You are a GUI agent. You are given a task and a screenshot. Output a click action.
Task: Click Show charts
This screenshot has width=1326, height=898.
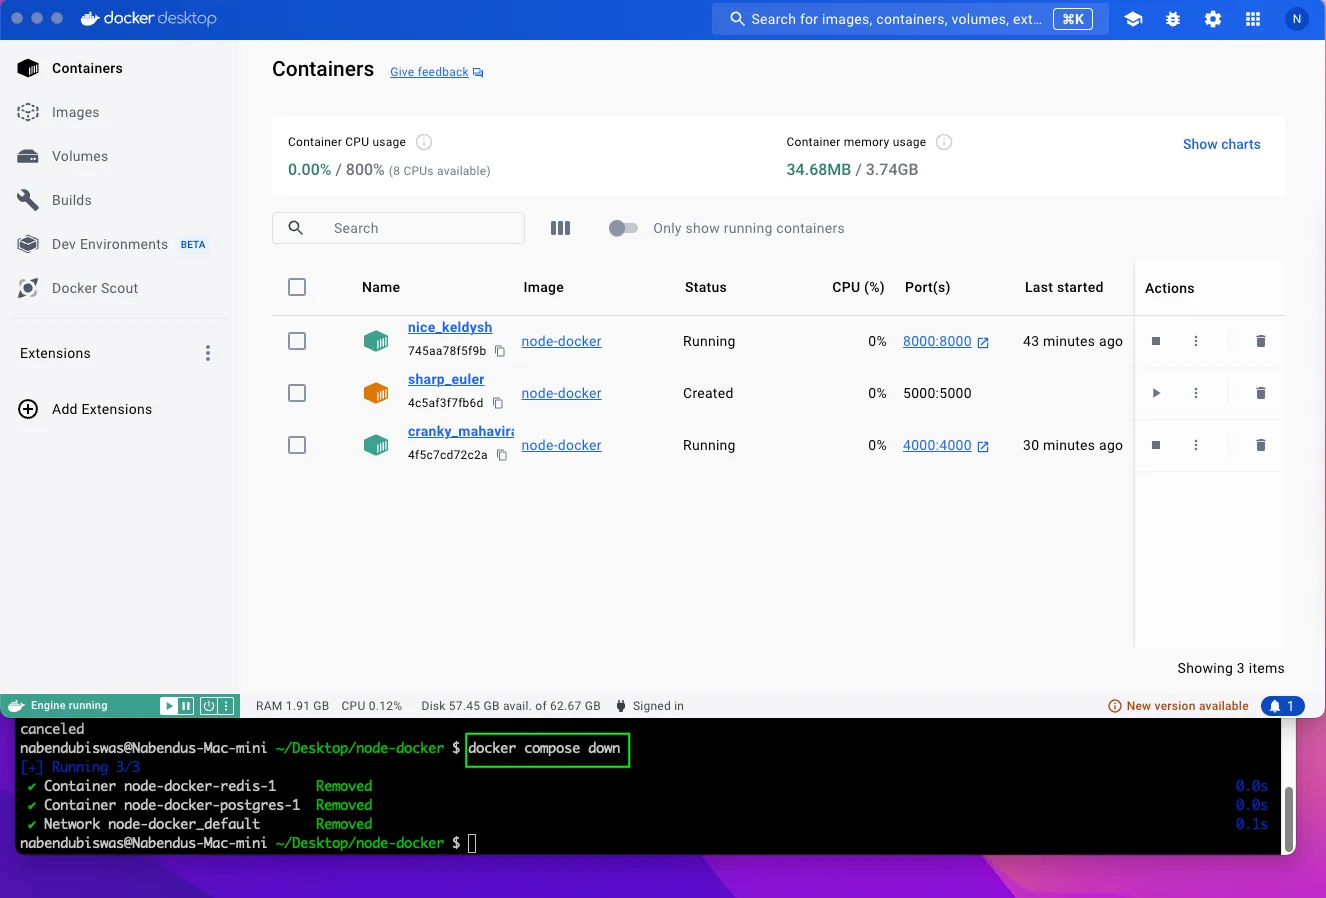[x=1221, y=144]
